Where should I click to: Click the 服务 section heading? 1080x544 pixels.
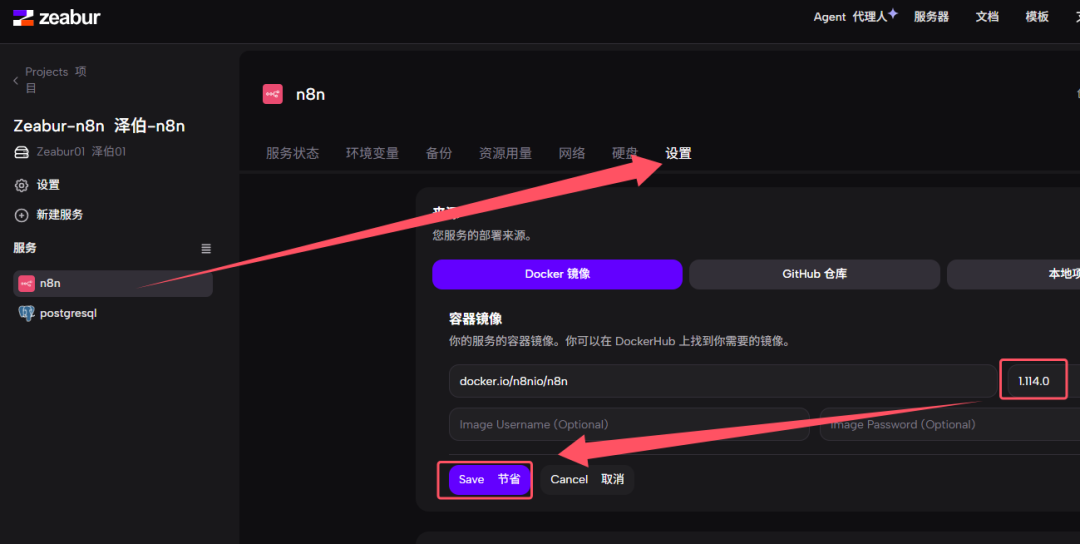(x=25, y=248)
